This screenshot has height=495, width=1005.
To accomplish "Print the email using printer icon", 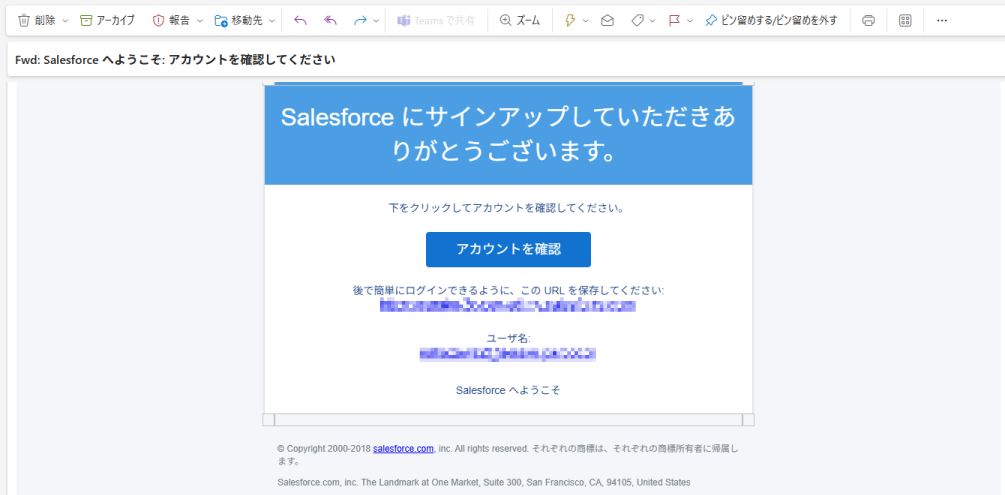I will [x=868, y=20].
